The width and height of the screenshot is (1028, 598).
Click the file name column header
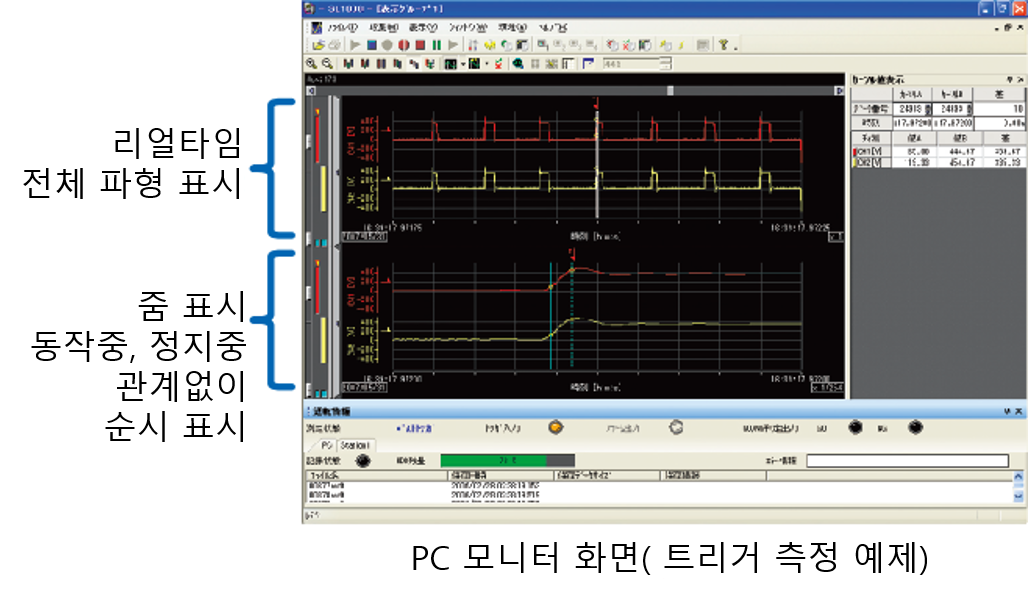click(376, 475)
